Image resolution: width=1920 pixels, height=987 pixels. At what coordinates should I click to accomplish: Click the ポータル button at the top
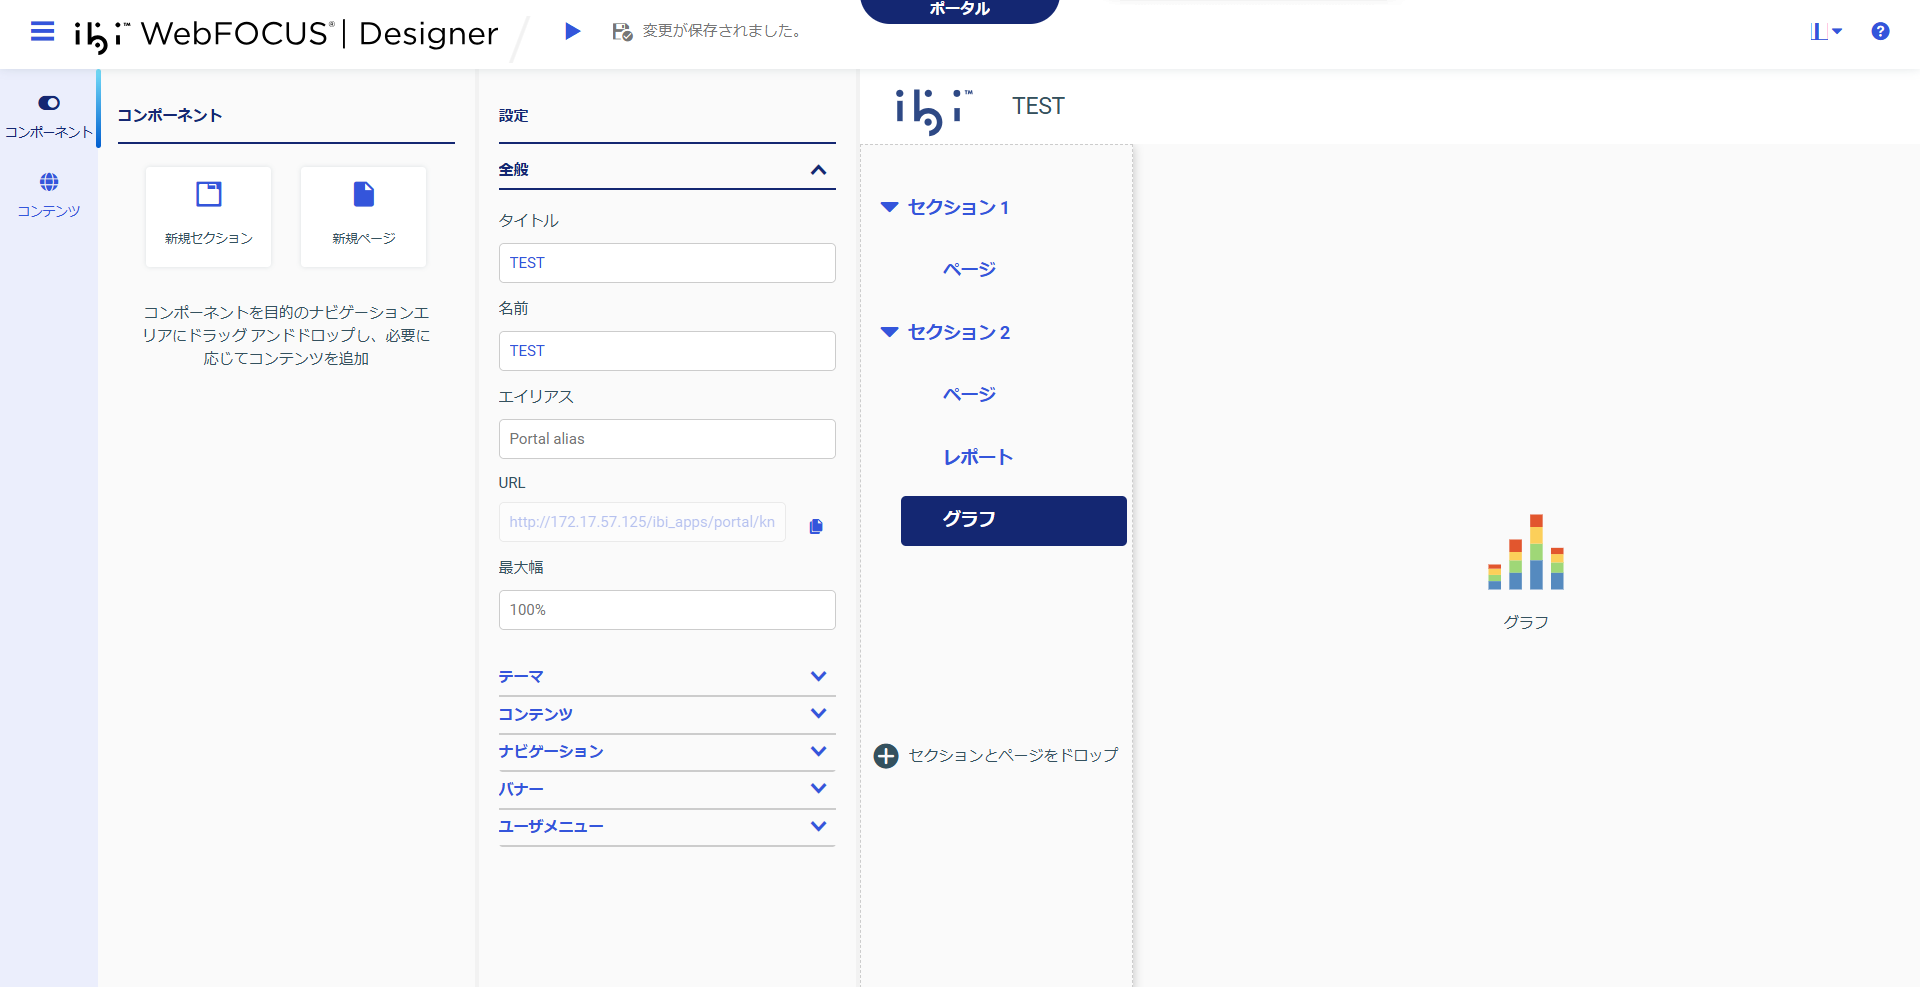(958, 10)
